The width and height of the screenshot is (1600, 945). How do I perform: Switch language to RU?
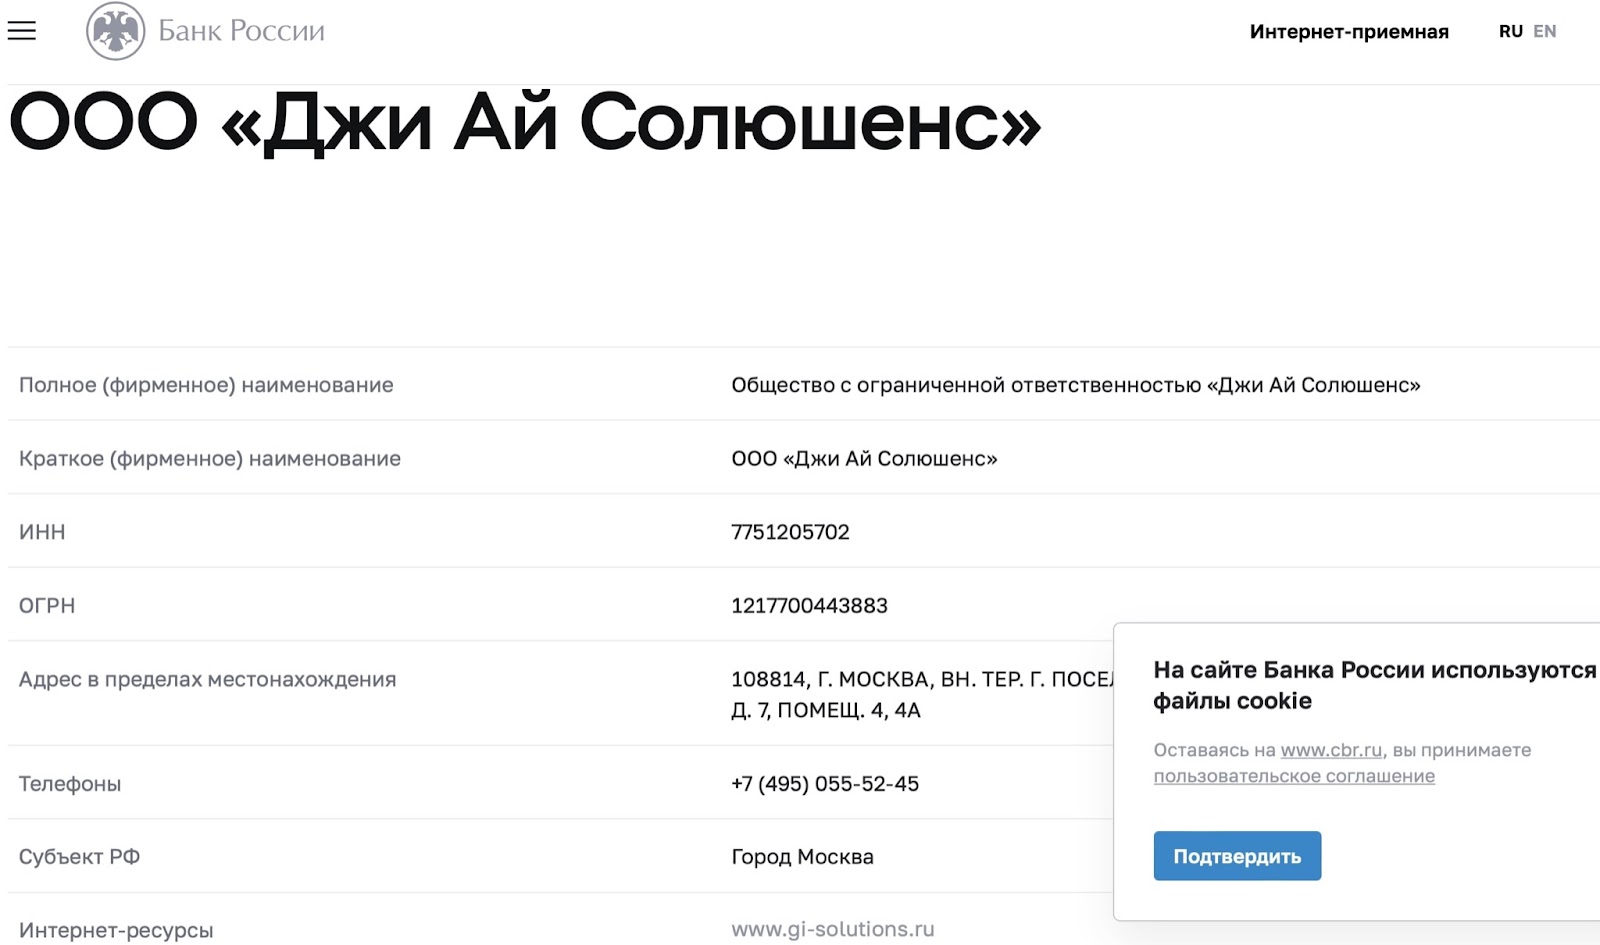tap(1510, 31)
